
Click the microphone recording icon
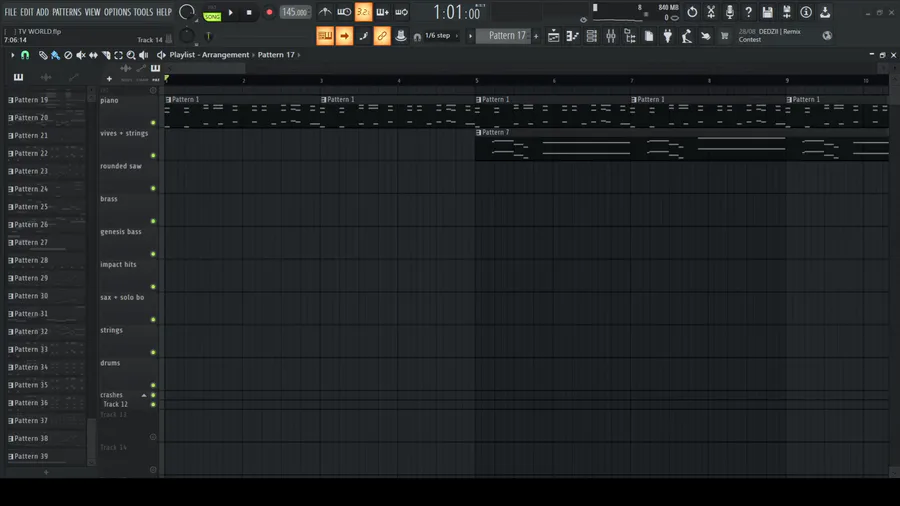point(730,12)
